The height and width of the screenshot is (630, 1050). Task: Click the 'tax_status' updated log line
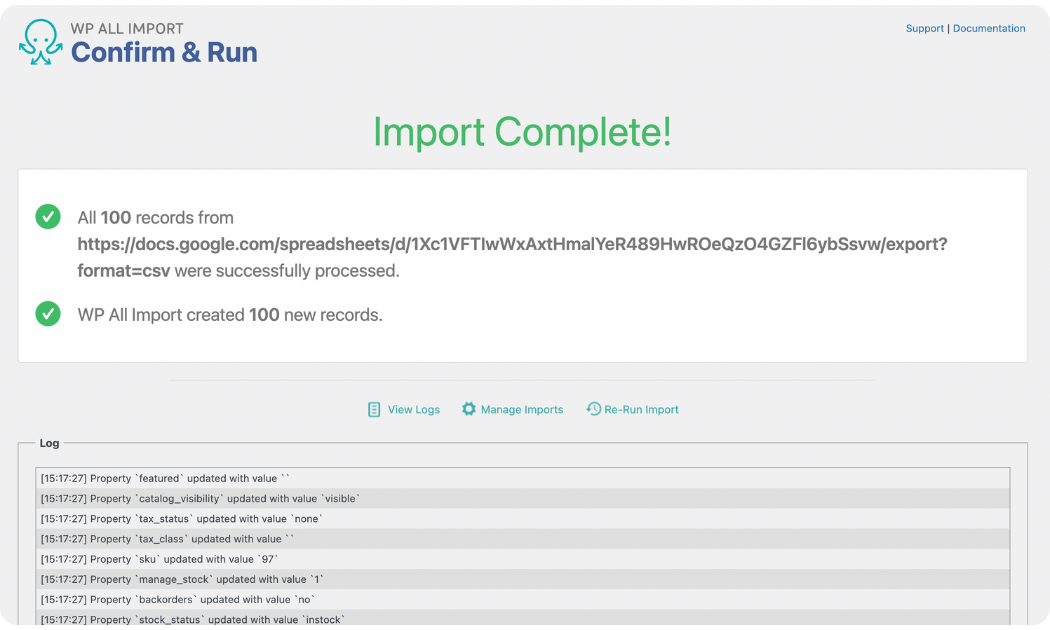(181, 519)
